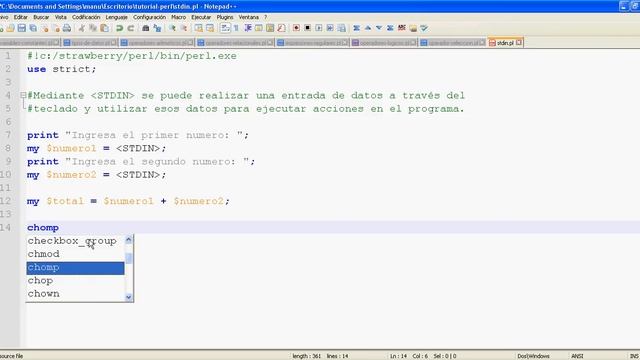Click the up-arrow plugin toolbar icon

click(x=368, y=28)
